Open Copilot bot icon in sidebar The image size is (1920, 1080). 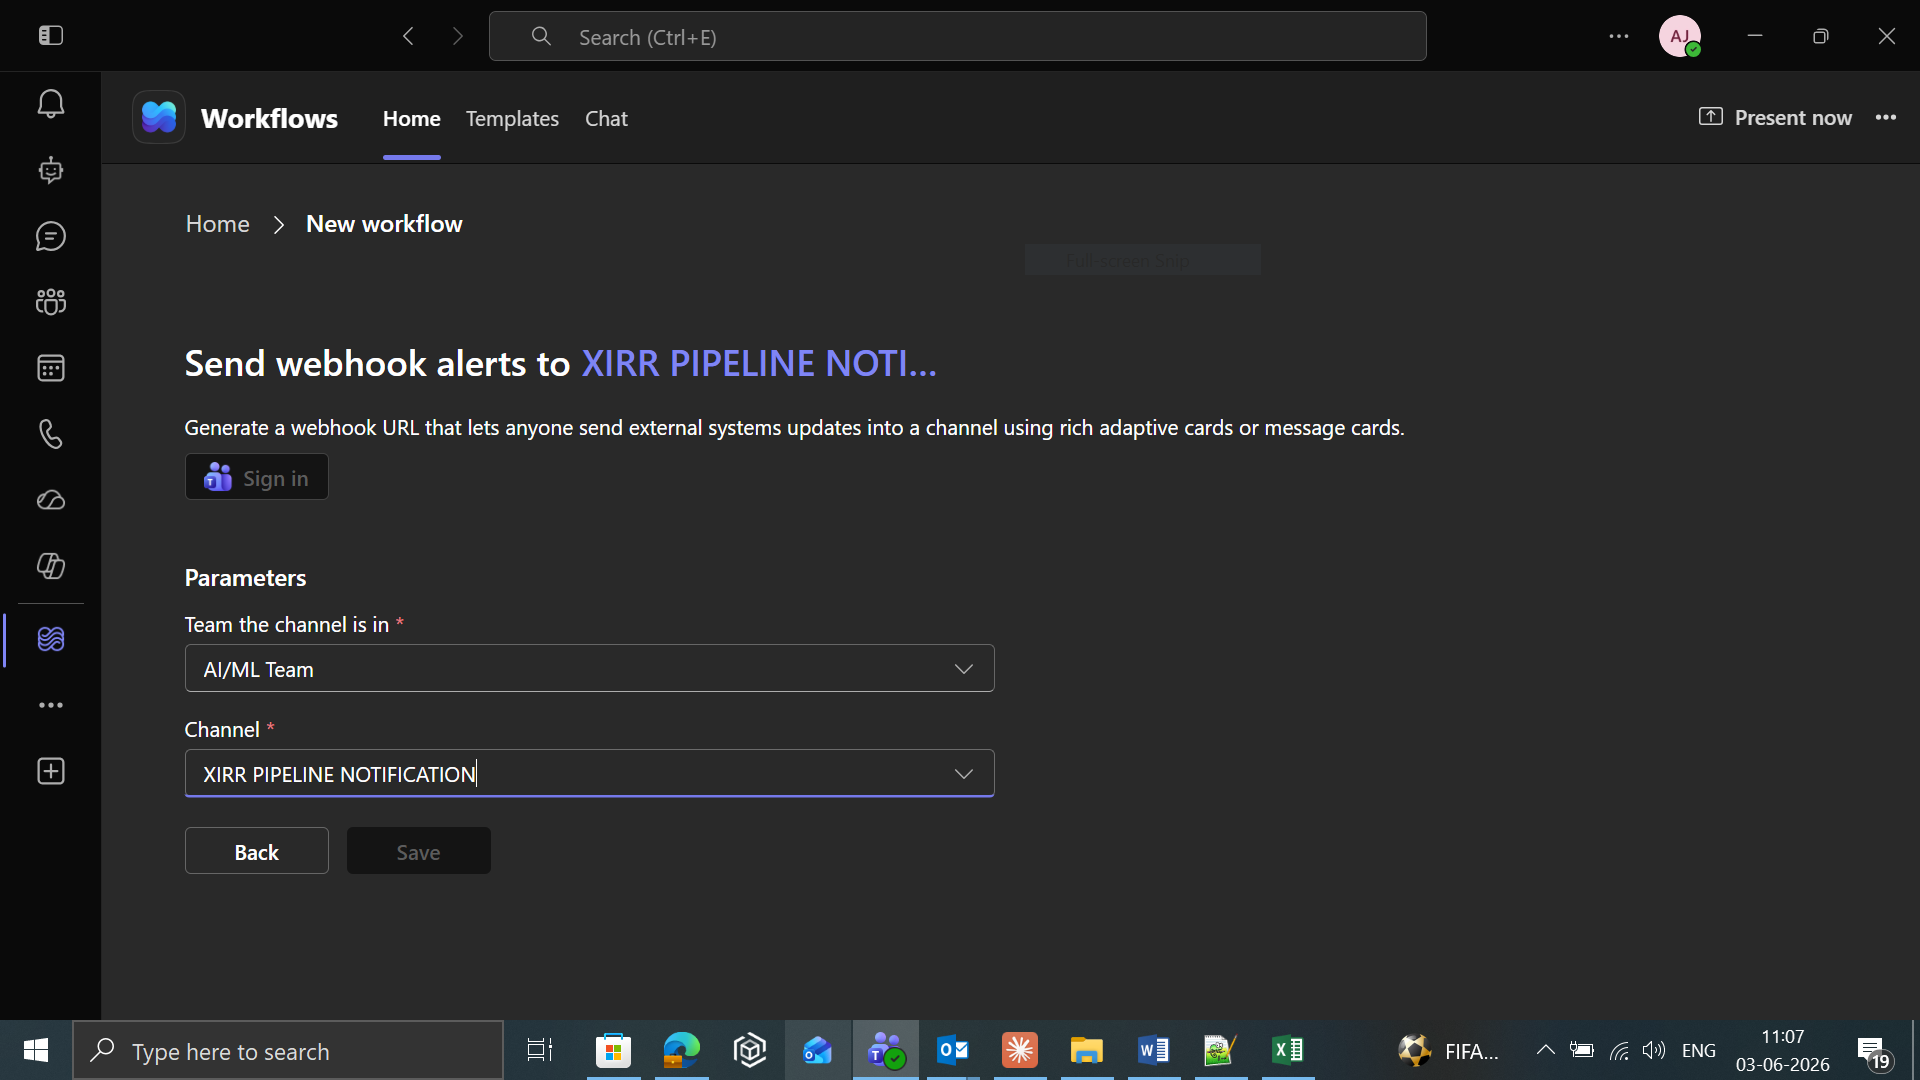click(51, 170)
